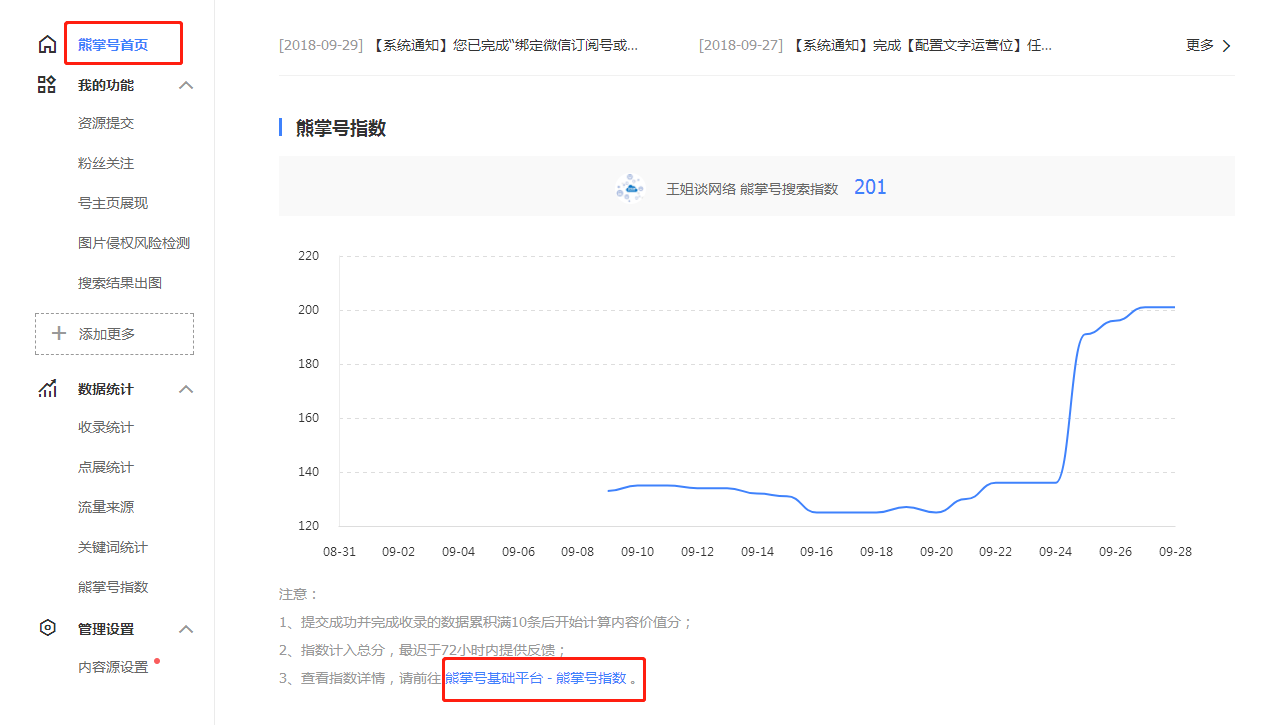This screenshot has width=1277, height=725.
Task: Click the grid icon next to 我的功能
Action: (47, 85)
